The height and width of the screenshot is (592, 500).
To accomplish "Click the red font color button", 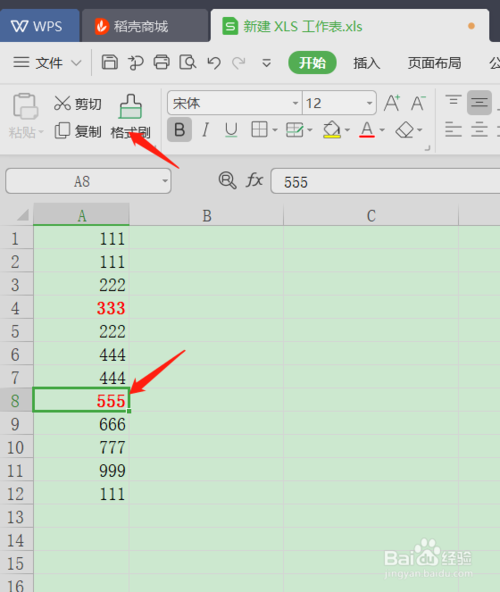I will click(367, 130).
